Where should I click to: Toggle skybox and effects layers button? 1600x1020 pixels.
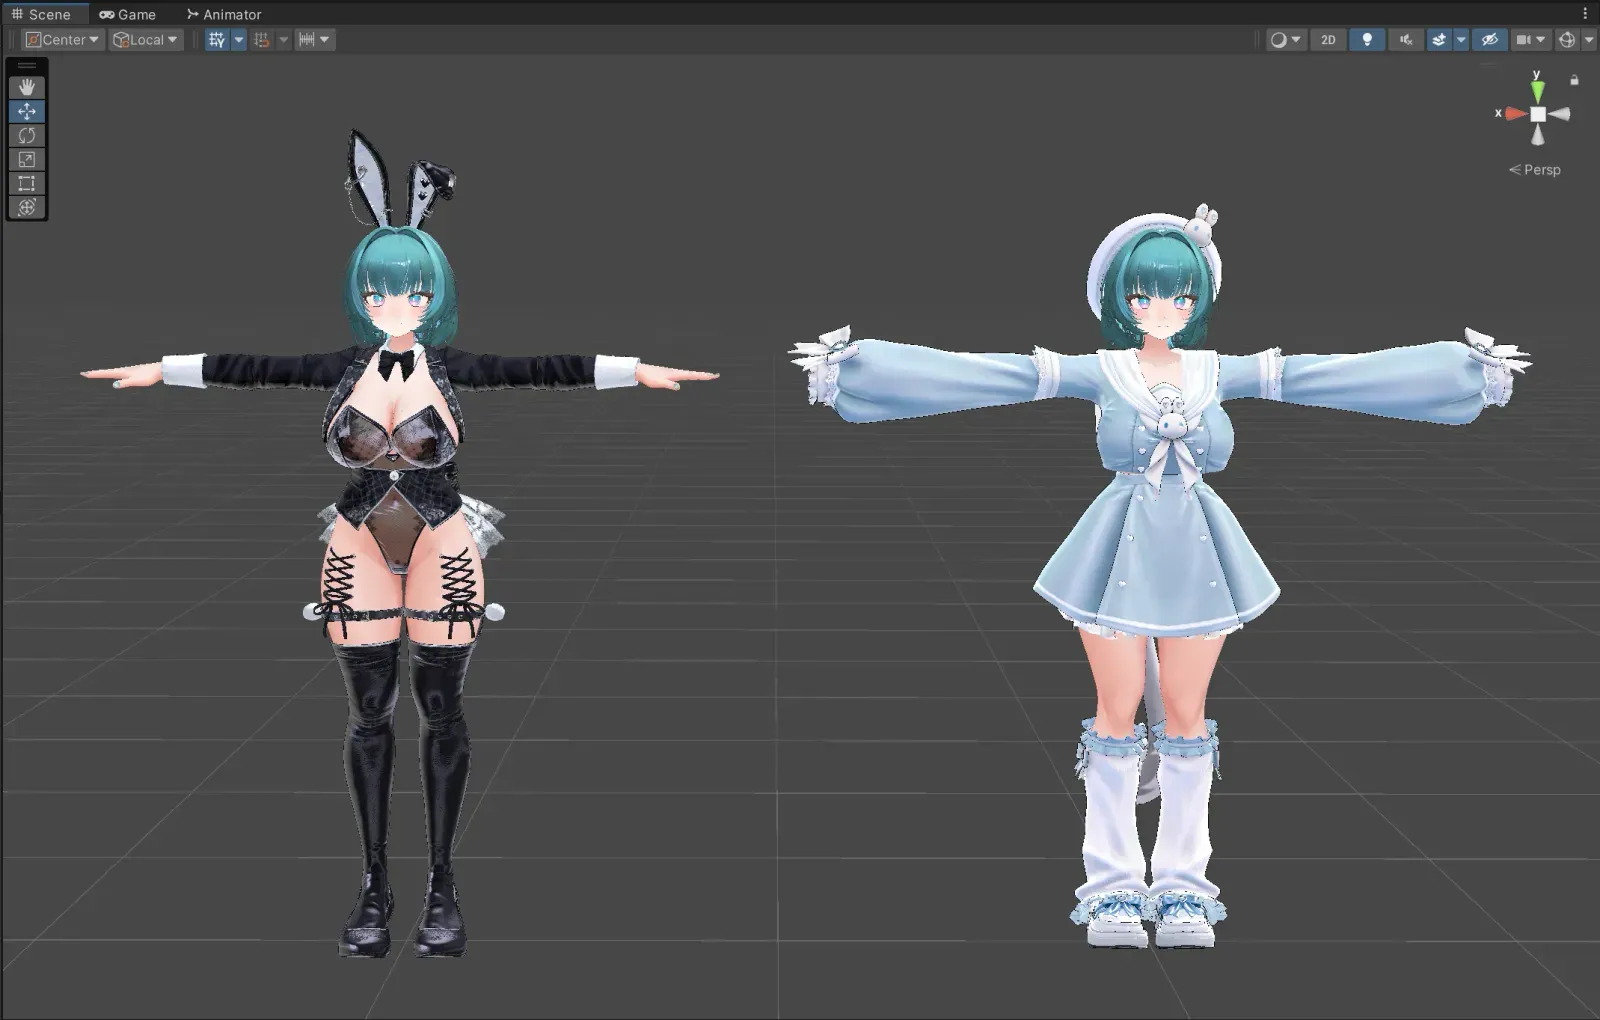(x=1439, y=40)
